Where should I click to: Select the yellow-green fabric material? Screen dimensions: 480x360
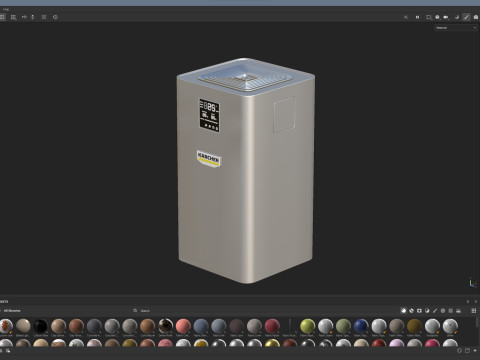pyautogui.click(x=307, y=326)
